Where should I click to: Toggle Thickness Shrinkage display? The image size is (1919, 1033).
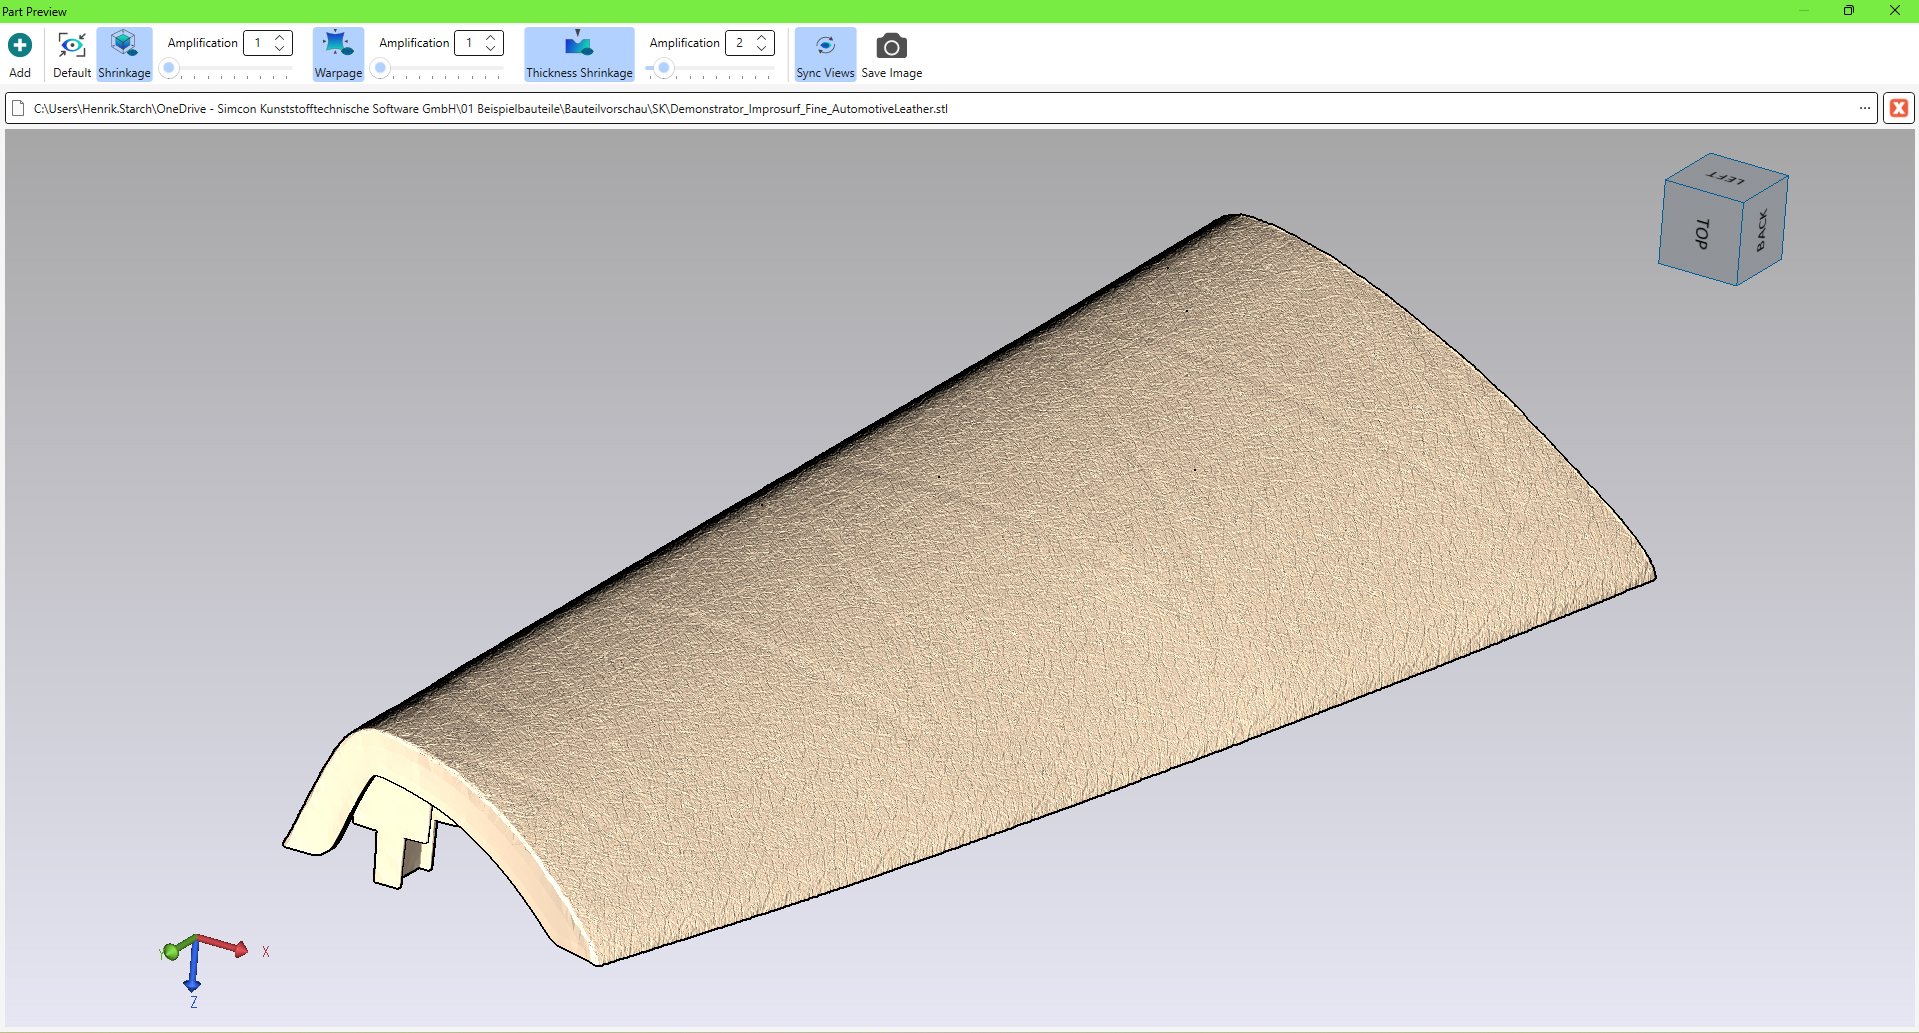[579, 55]
